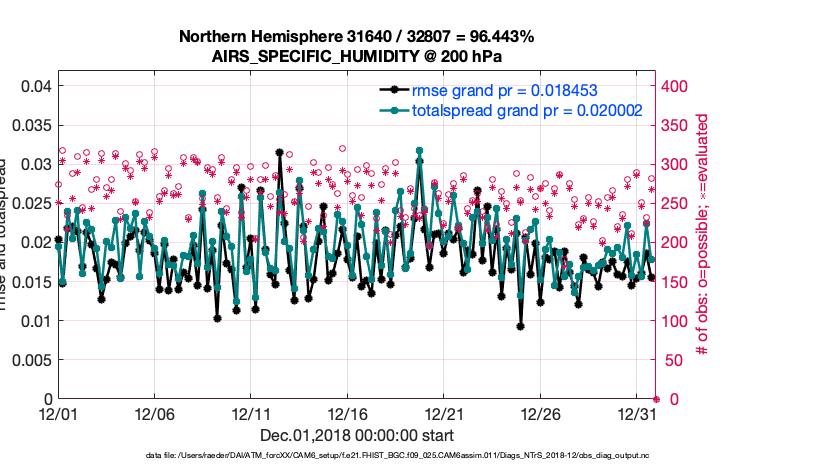Viewport: 830px width, 470px height.
Task: Click the lowest rmse point near 12/25
Action: (x=521, y=326)
